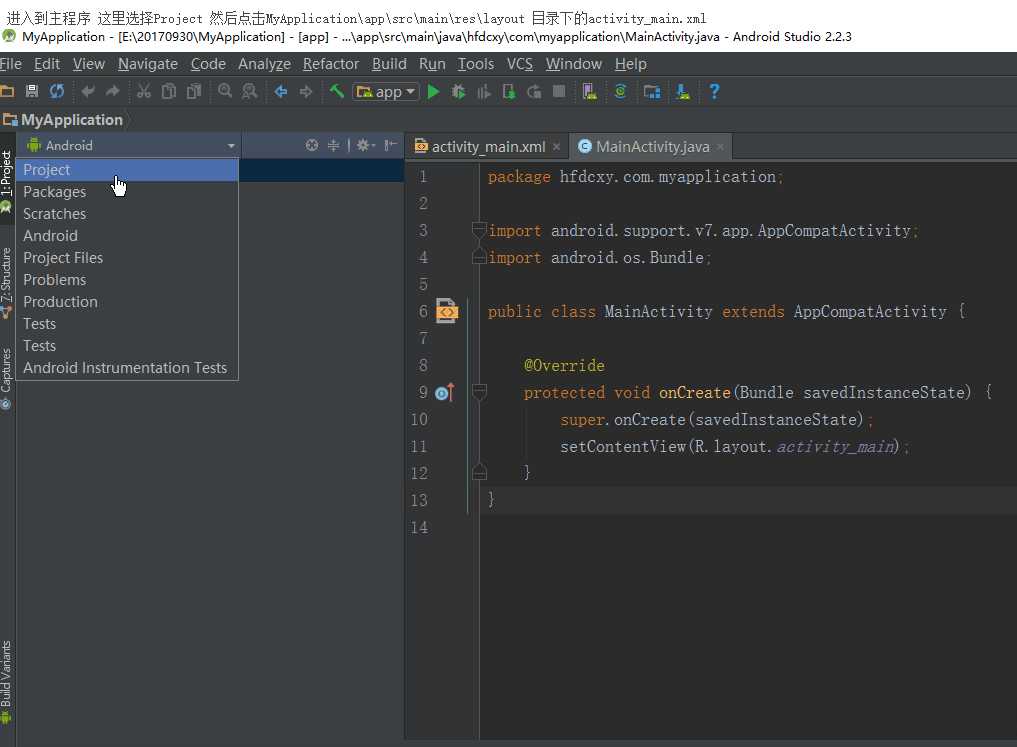1017x747 pixels.
Task: Click the Paste toolbar icon
Action: (x=194, y=91)
